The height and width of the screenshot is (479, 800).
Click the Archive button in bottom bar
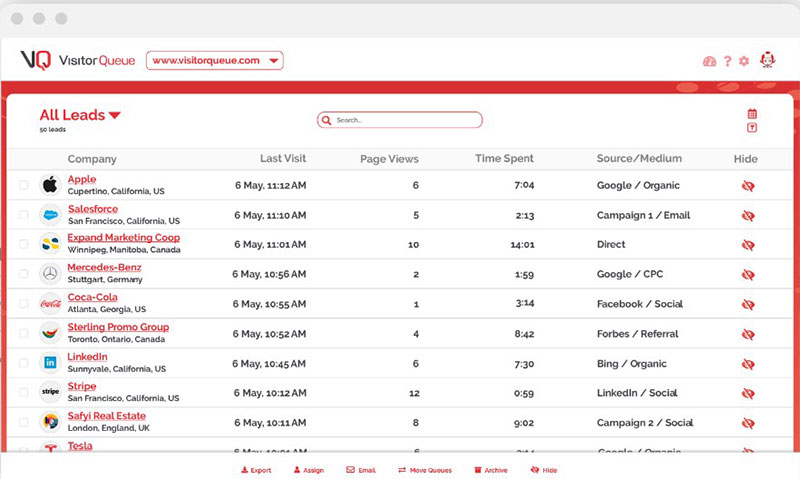coord(491,470)
